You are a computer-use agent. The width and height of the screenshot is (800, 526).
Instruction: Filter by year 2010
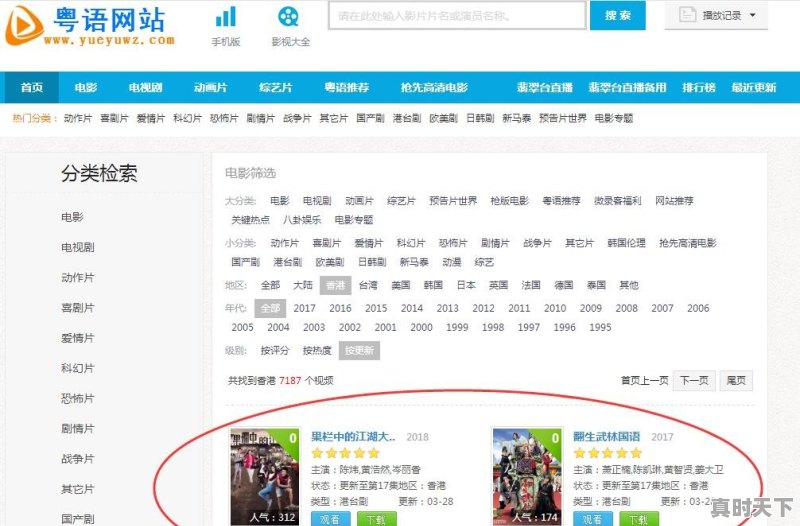click(555, 308)
